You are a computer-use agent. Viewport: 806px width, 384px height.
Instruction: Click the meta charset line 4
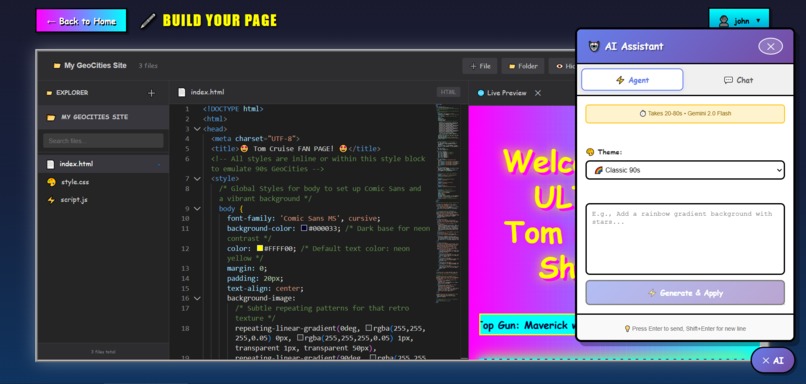coord(255,139)
